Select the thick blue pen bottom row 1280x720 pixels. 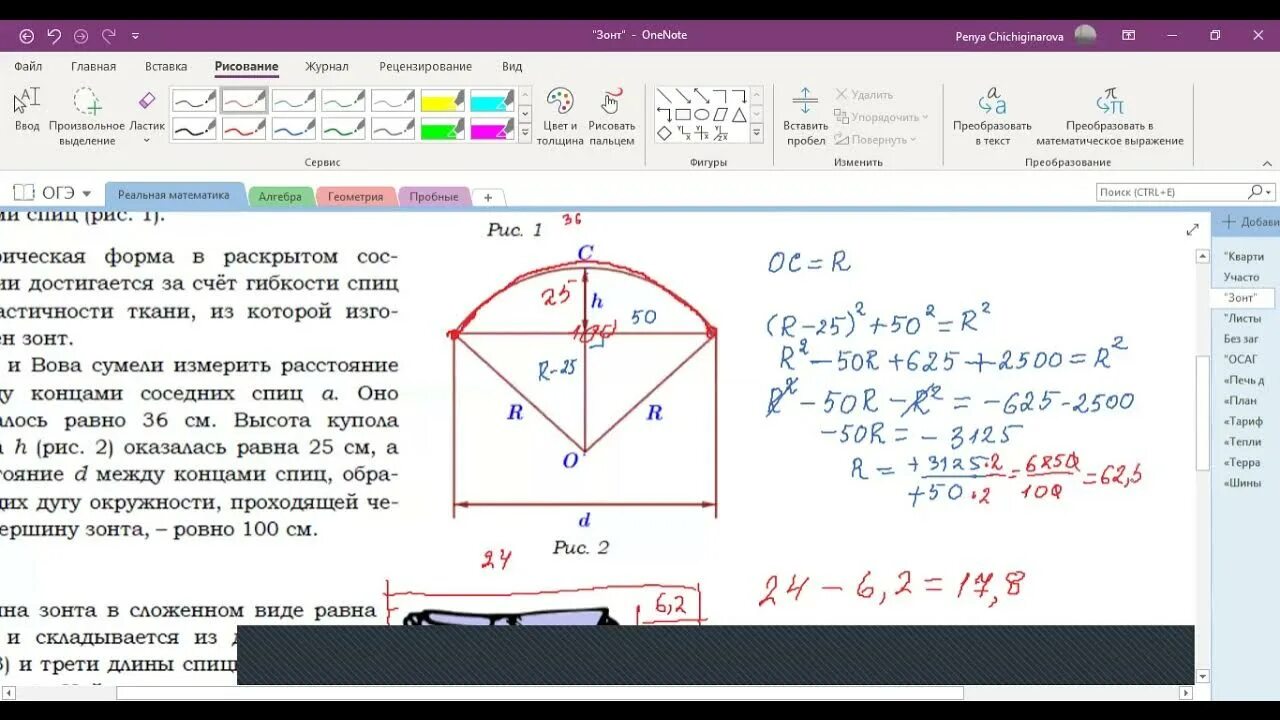[x=294, y=129]
